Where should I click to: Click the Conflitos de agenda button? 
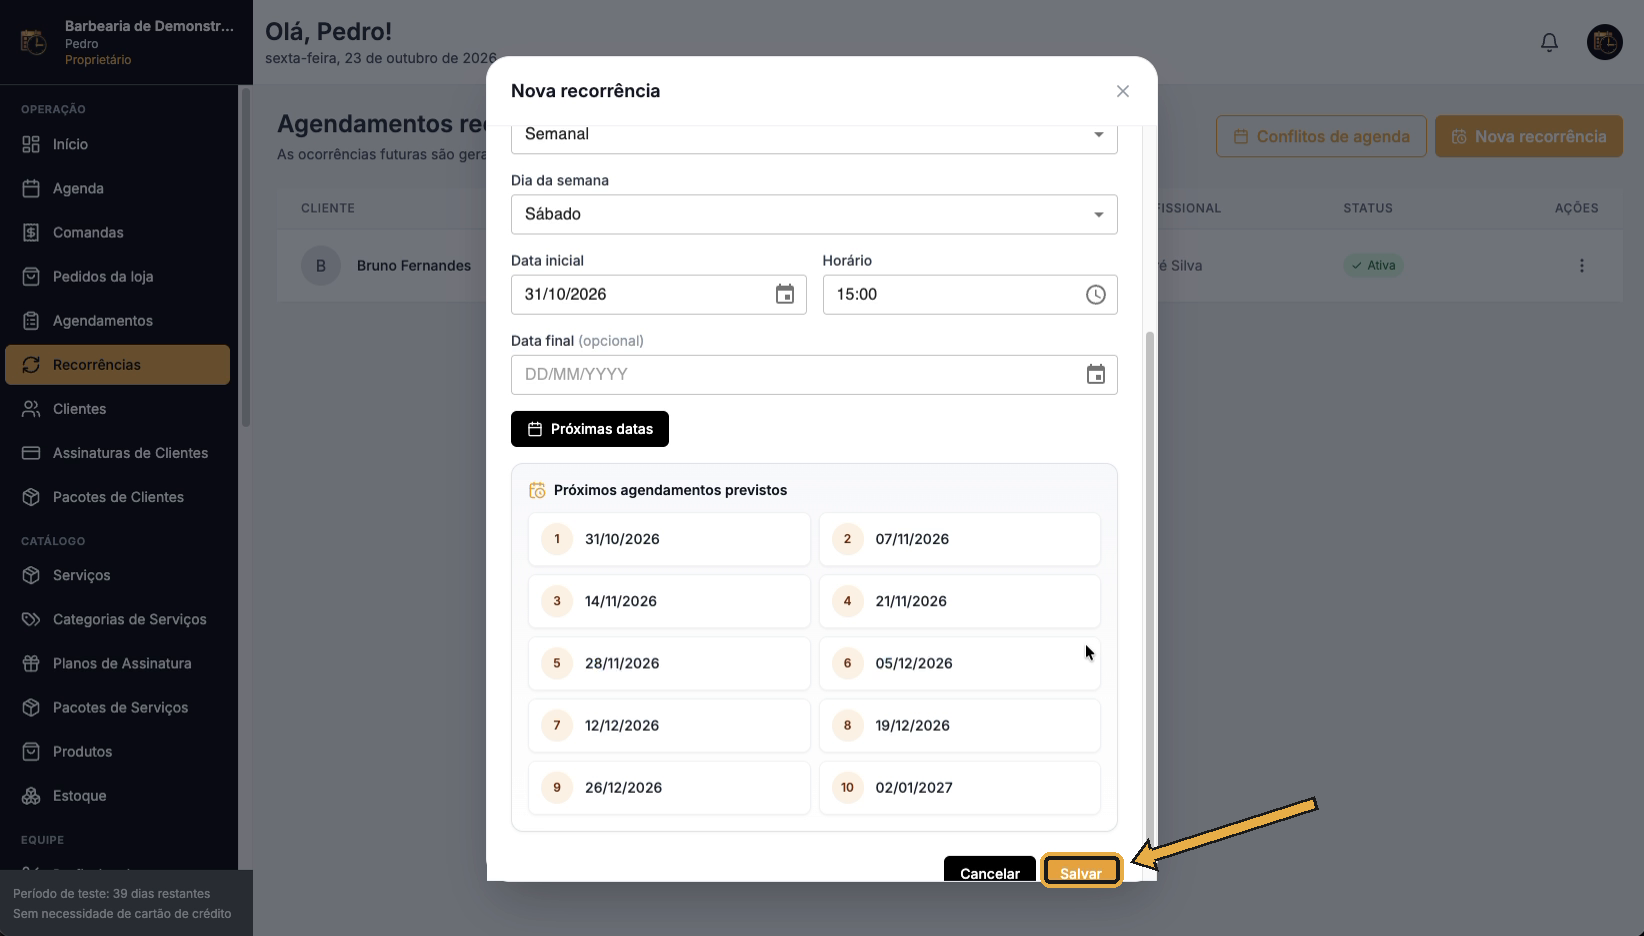point(1321,136)
